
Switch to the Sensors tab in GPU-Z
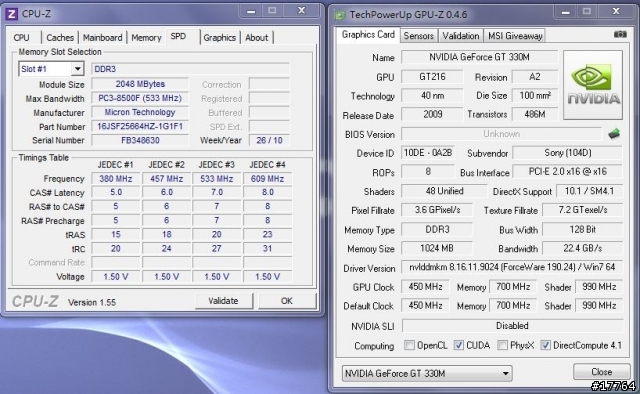tap(419, 36)
